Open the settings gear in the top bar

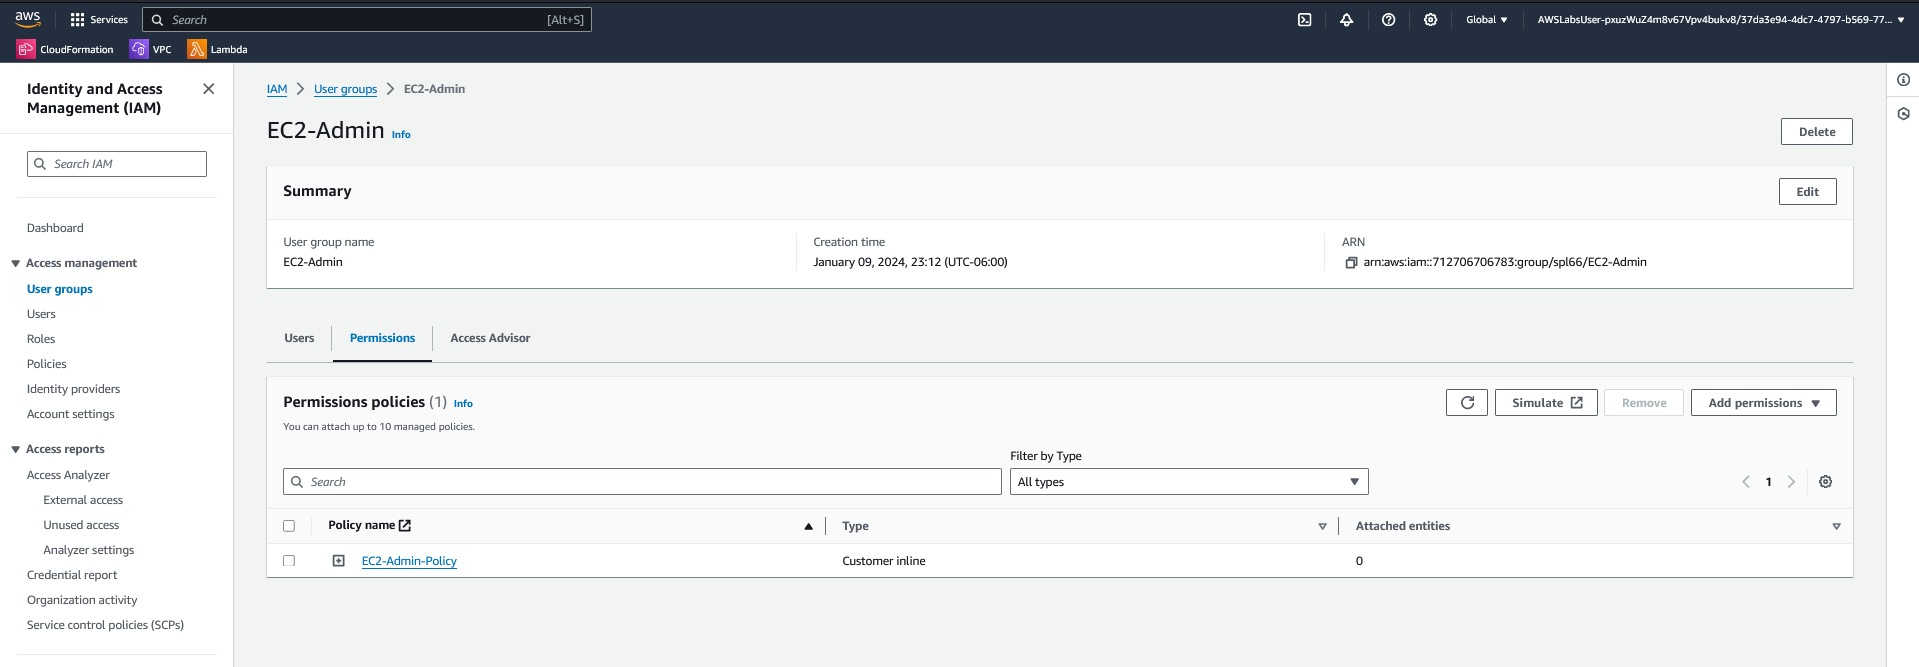[x=1430, y=20]
